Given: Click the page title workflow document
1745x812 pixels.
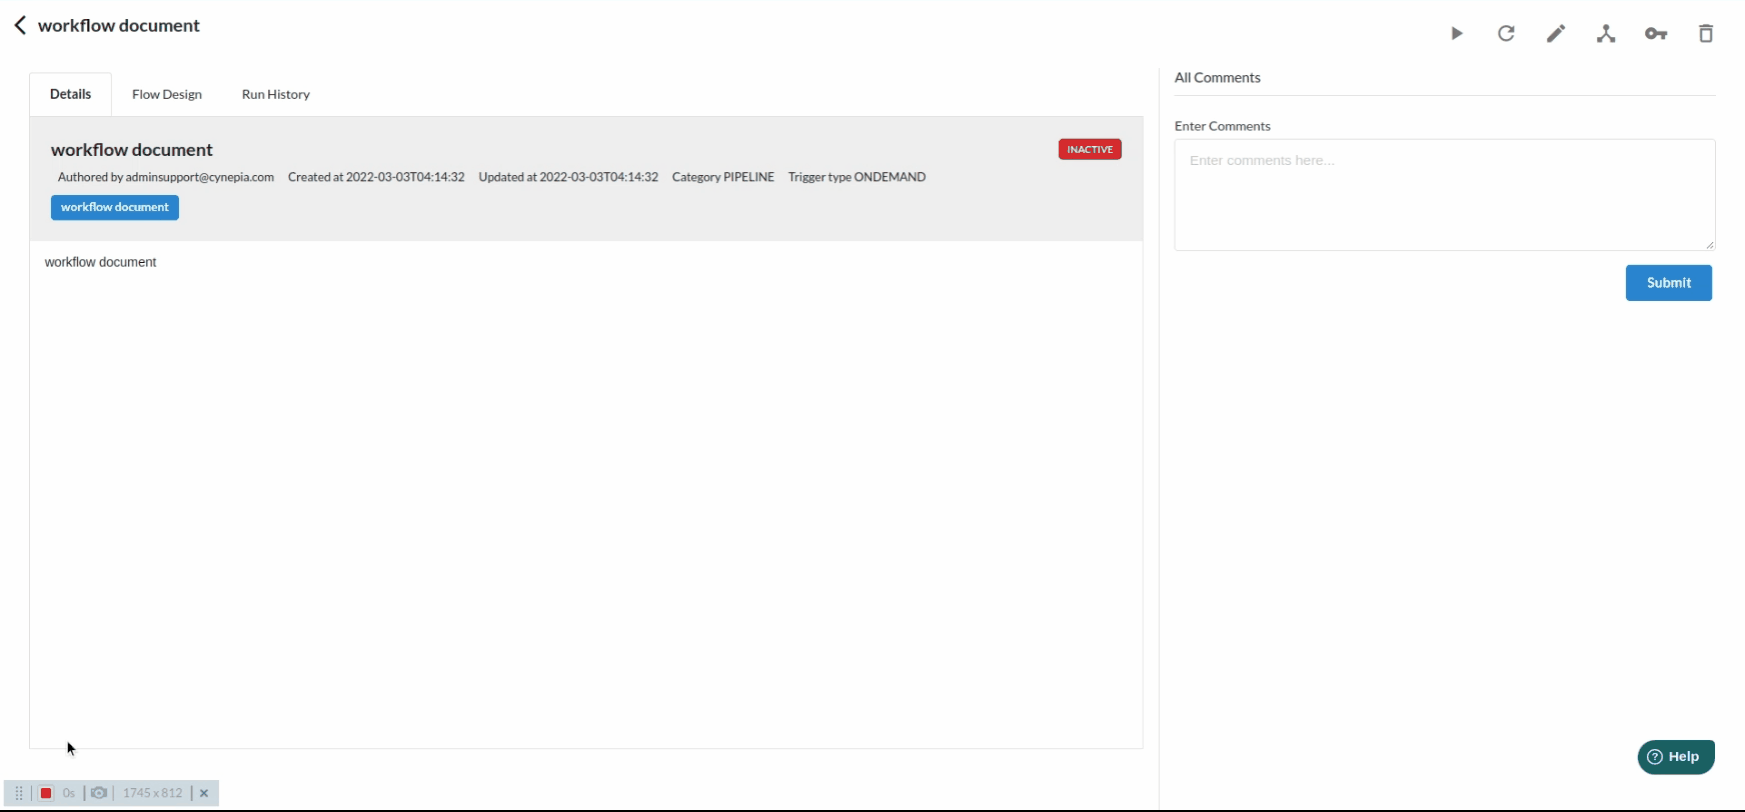Looking at the screenshot, I should (x=119, y=26).
